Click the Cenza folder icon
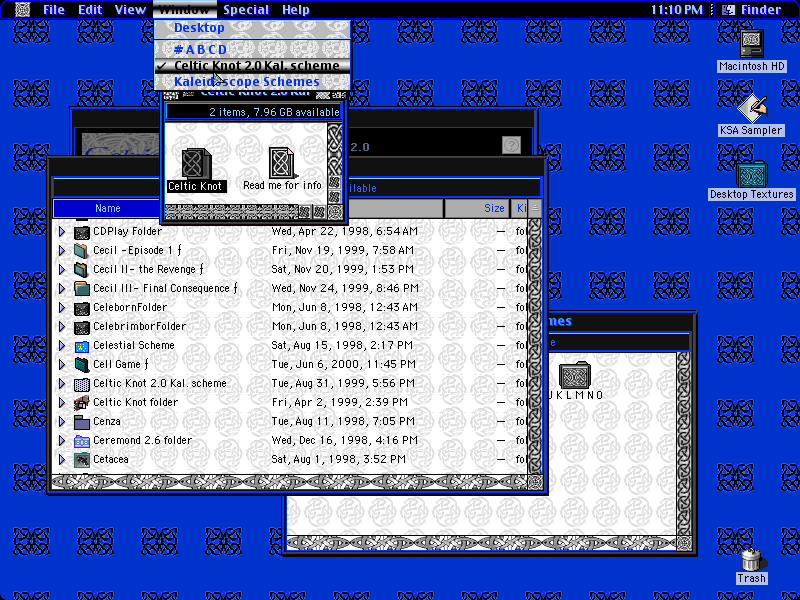This screenshot has width=800, height=600. pos(82,422)
